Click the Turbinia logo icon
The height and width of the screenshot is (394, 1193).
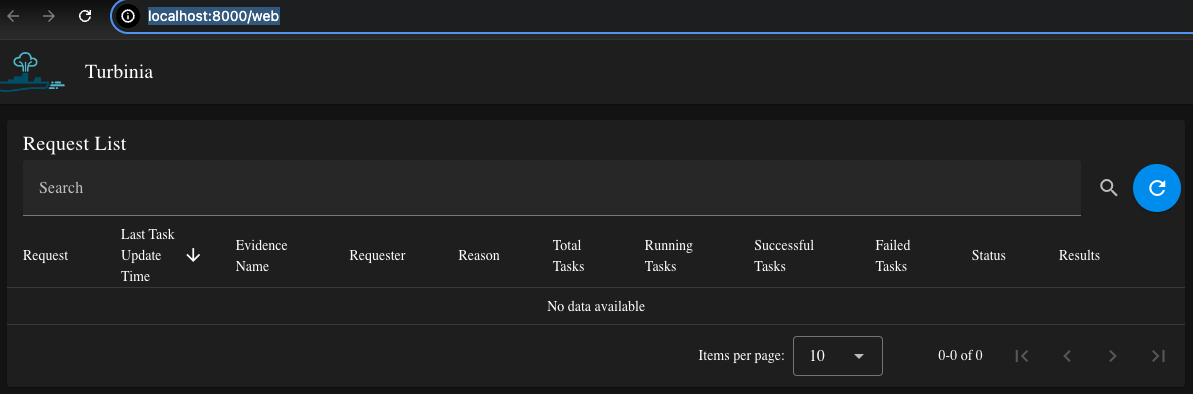(31, 72)
